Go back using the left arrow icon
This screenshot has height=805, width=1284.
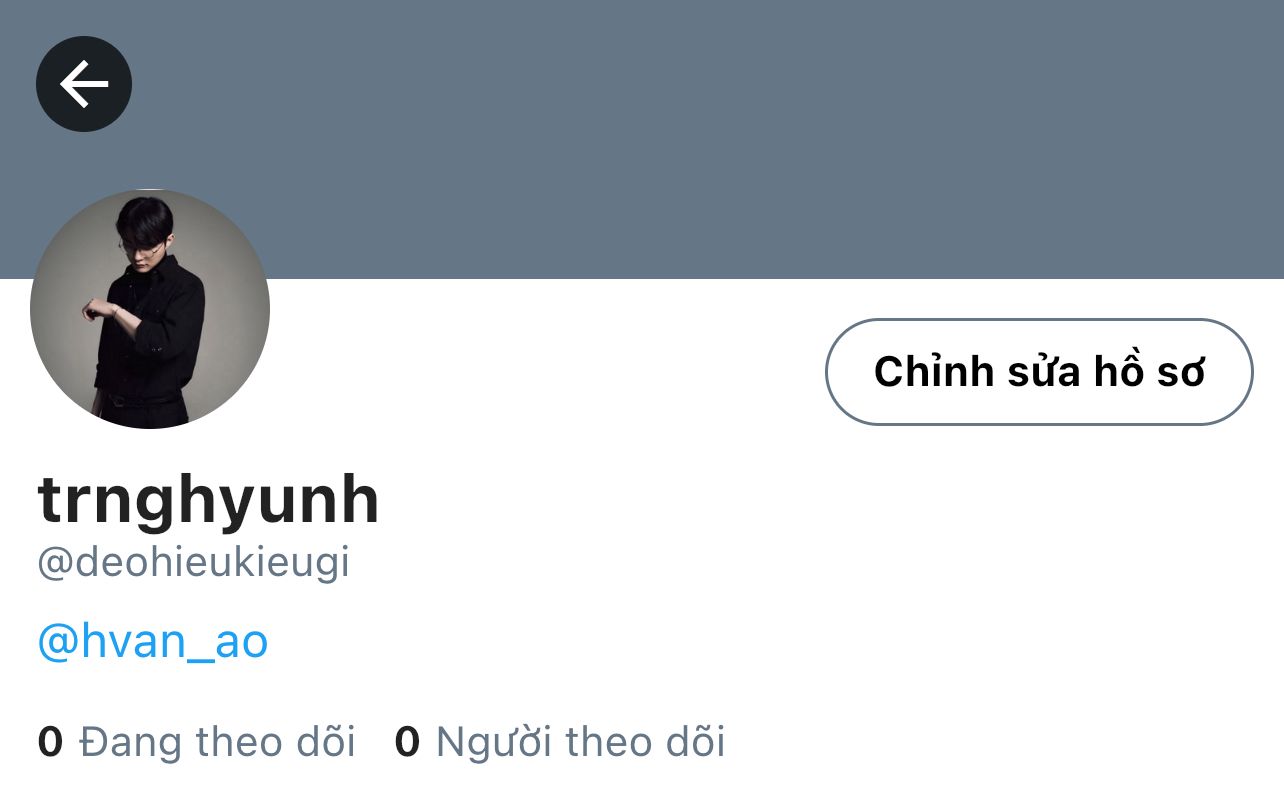[84, 84]
